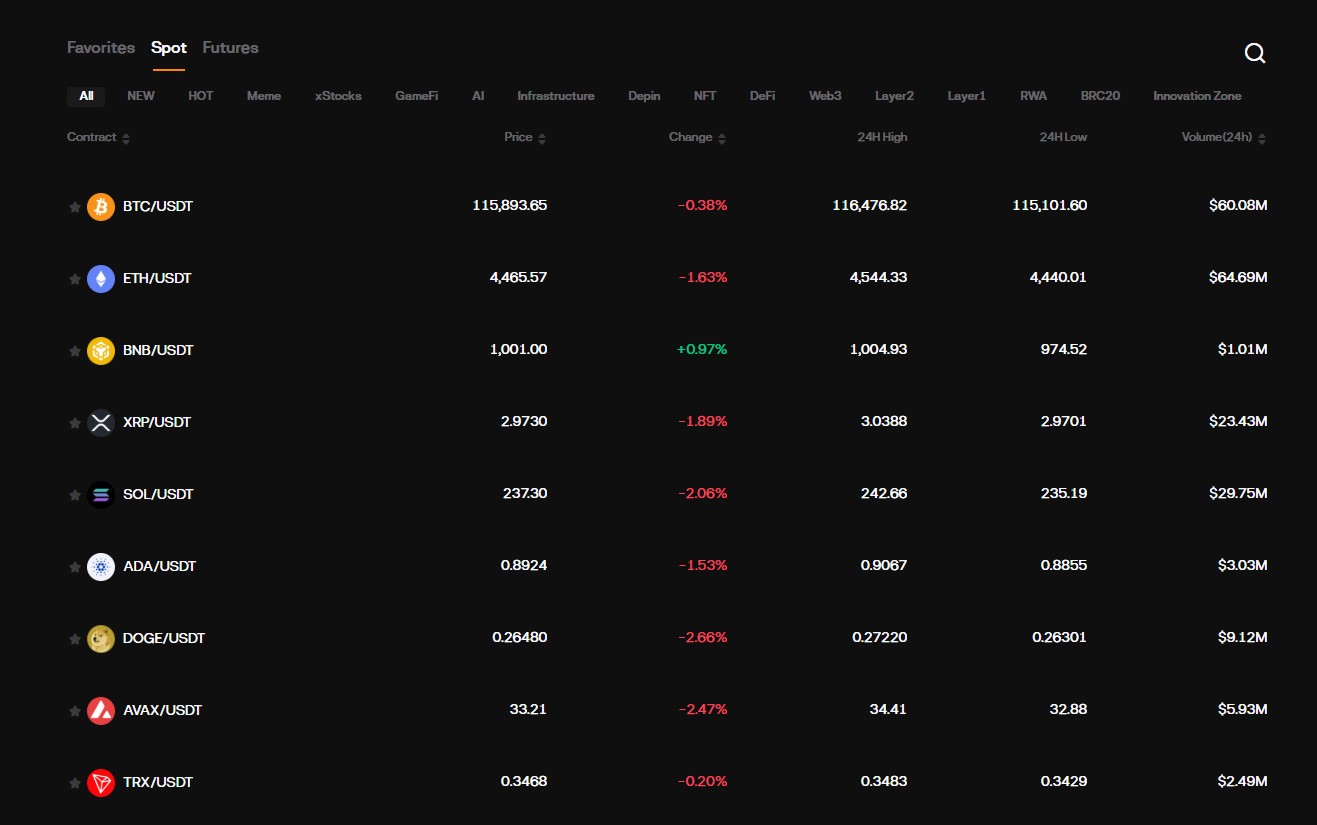This screenshot has height=825, width=1317.
Task: Select the HOT category filter
Action: click(x=200, y=95)
